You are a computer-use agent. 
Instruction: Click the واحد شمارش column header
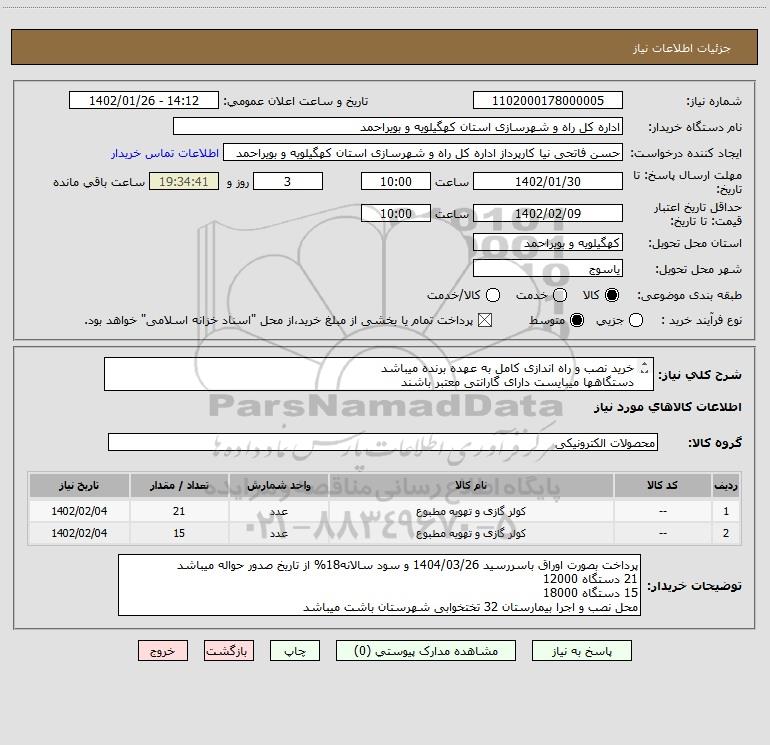(x=278, y=485)
